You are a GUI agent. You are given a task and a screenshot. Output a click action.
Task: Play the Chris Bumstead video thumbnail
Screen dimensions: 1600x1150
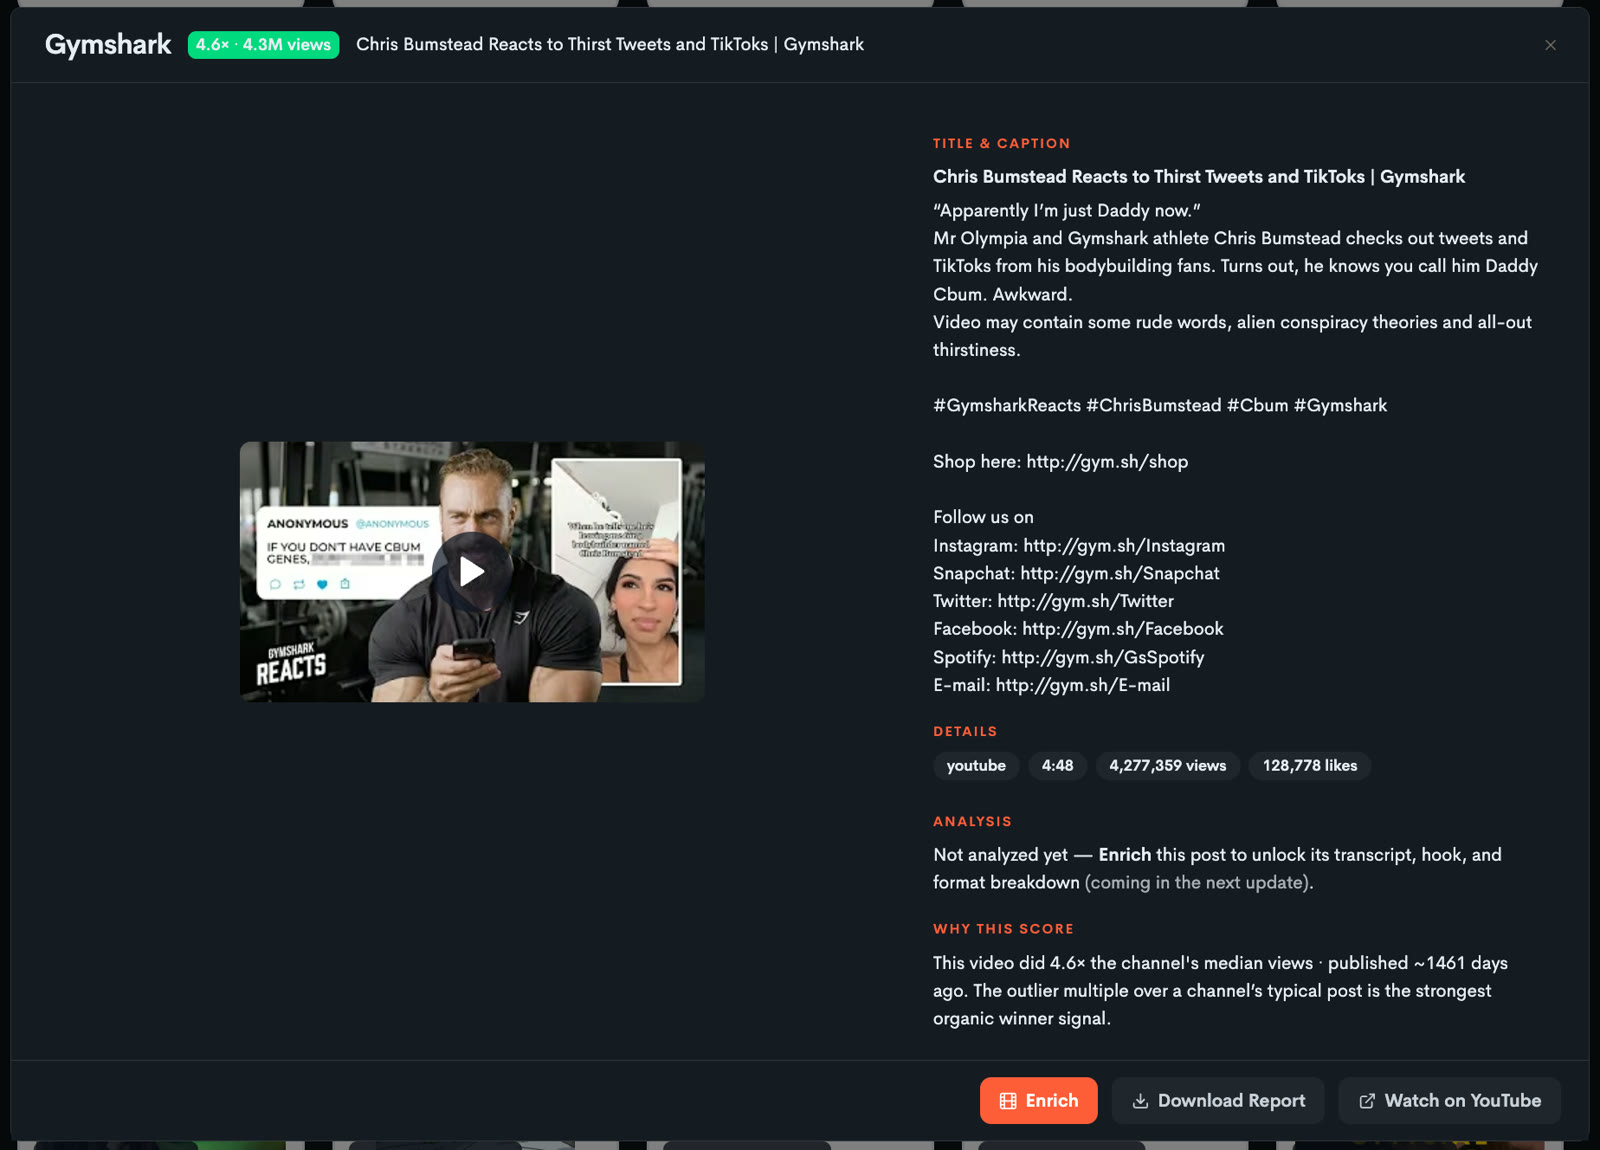472,571
